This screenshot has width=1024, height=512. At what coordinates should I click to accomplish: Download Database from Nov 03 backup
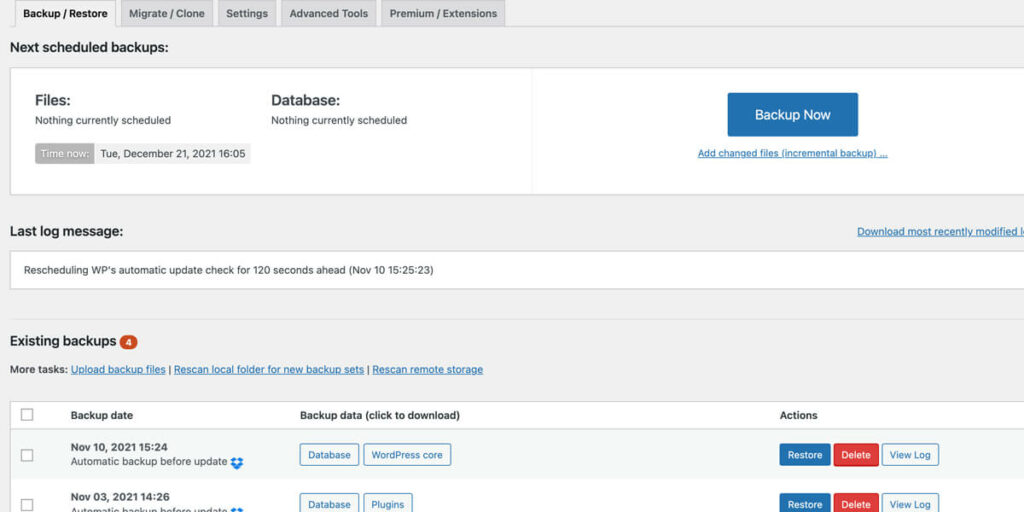(329, 503)
